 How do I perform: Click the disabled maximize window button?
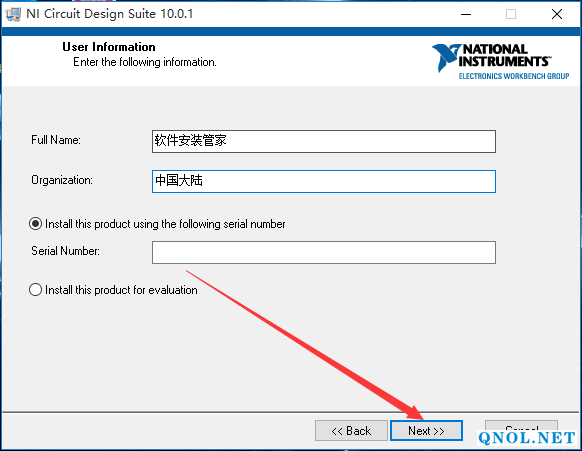tap(511, 14)
